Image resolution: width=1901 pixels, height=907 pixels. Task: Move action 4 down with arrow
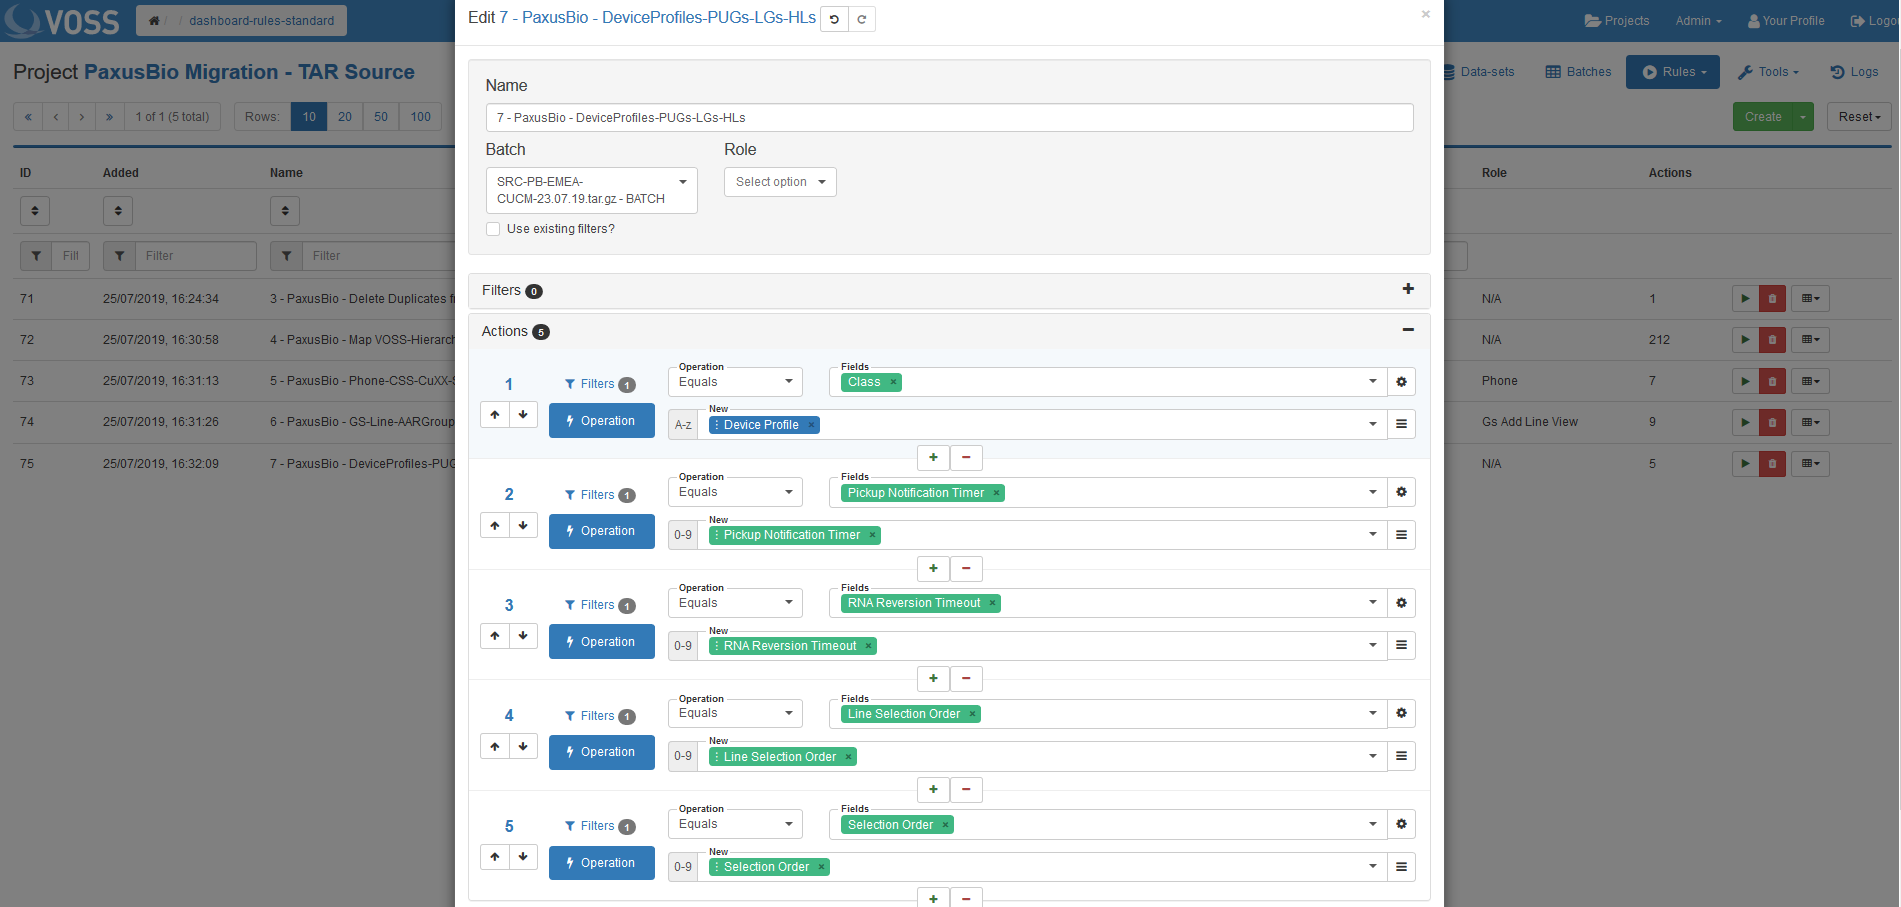tap(523, 747)
